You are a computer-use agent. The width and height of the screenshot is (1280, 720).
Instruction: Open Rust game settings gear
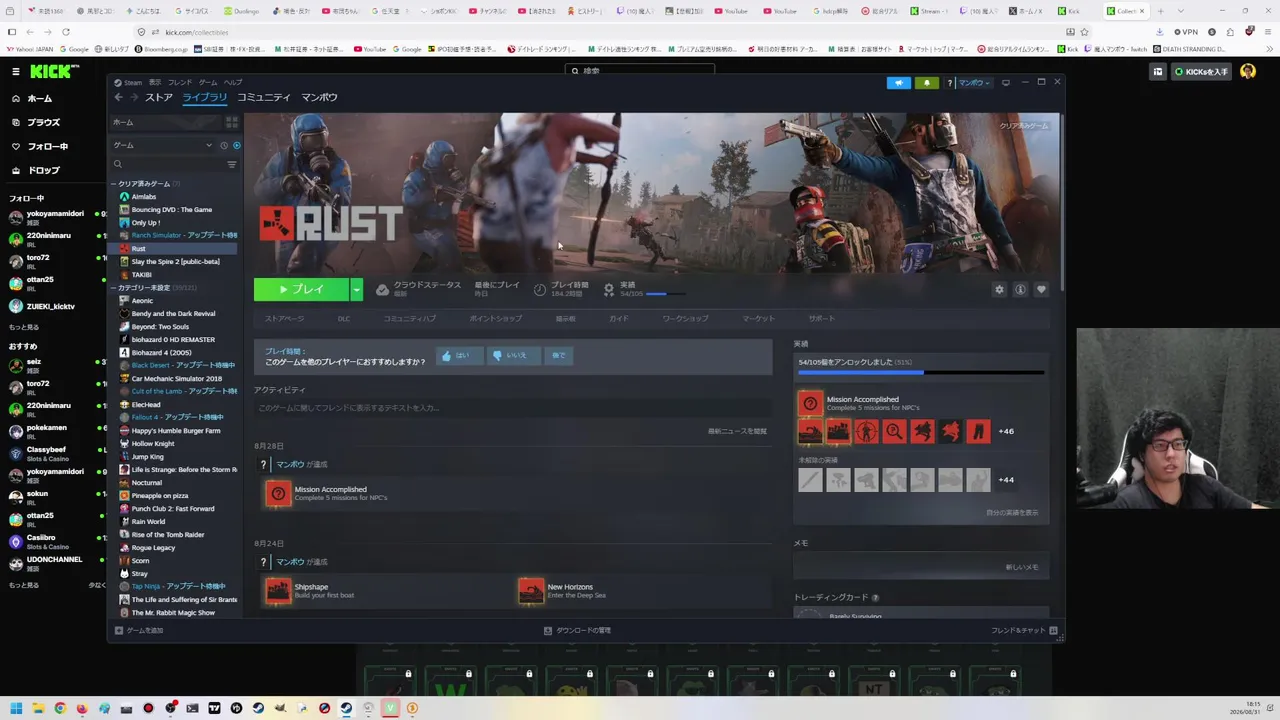coord(999,289)
